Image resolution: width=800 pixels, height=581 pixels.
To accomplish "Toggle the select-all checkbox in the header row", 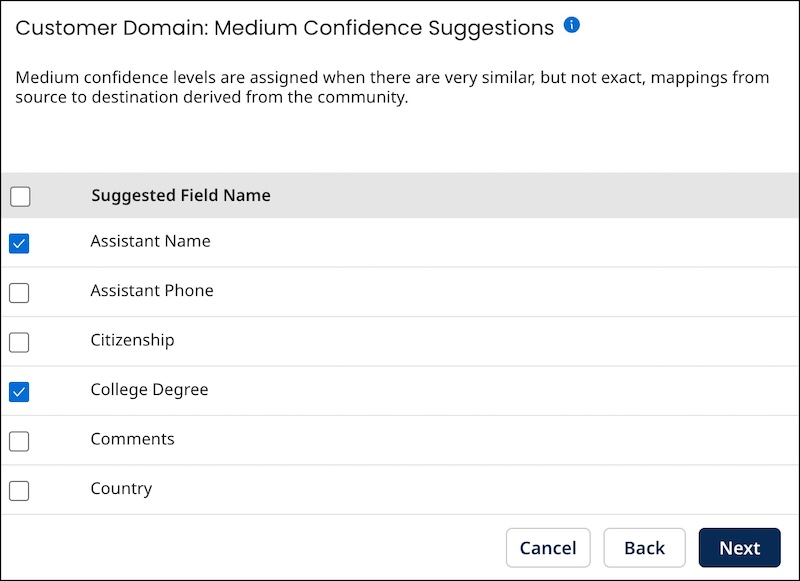I will coord(20,196).
